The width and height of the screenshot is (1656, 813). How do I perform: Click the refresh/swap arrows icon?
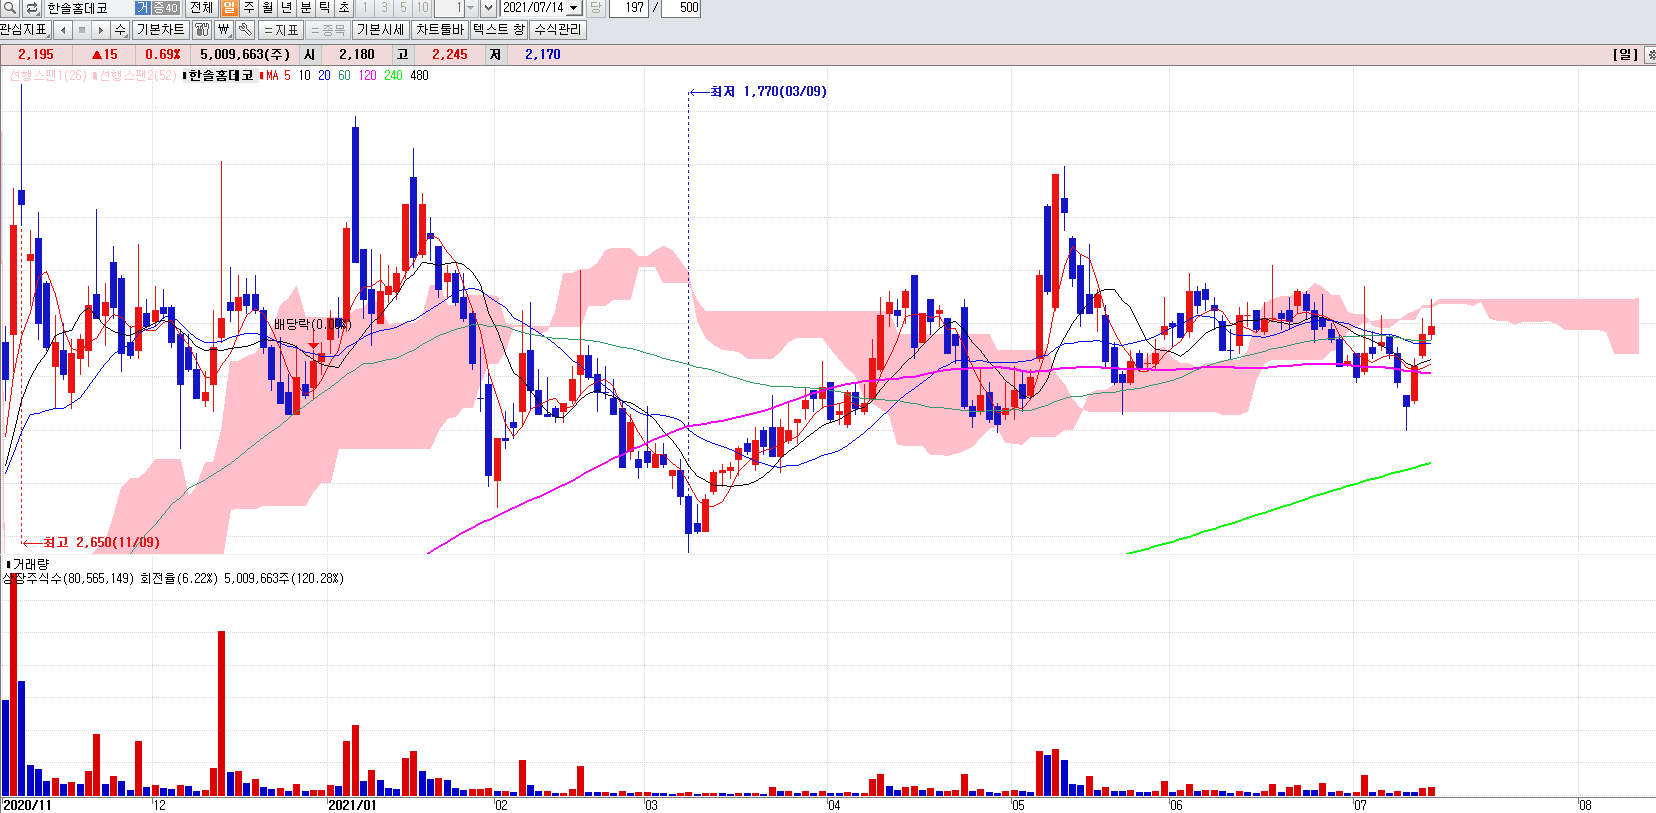[x=32, y=8]
